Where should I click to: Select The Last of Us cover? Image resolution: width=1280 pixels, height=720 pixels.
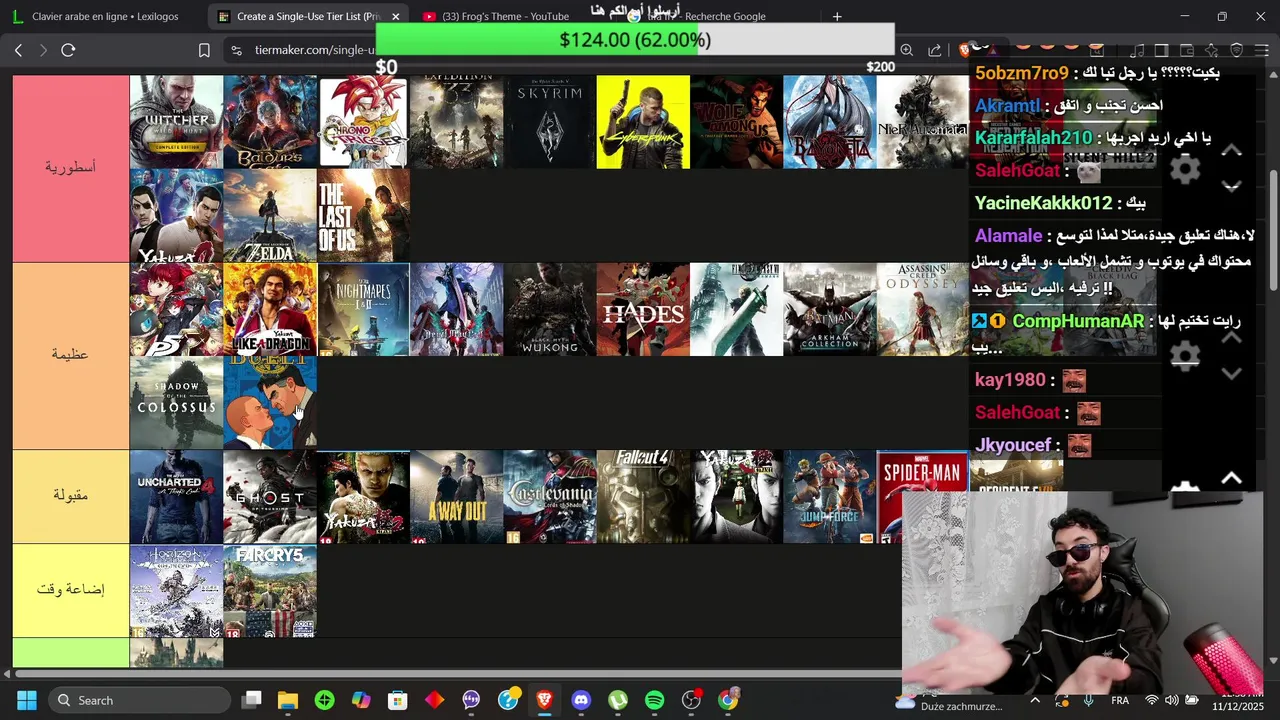(x=363, y=215)
